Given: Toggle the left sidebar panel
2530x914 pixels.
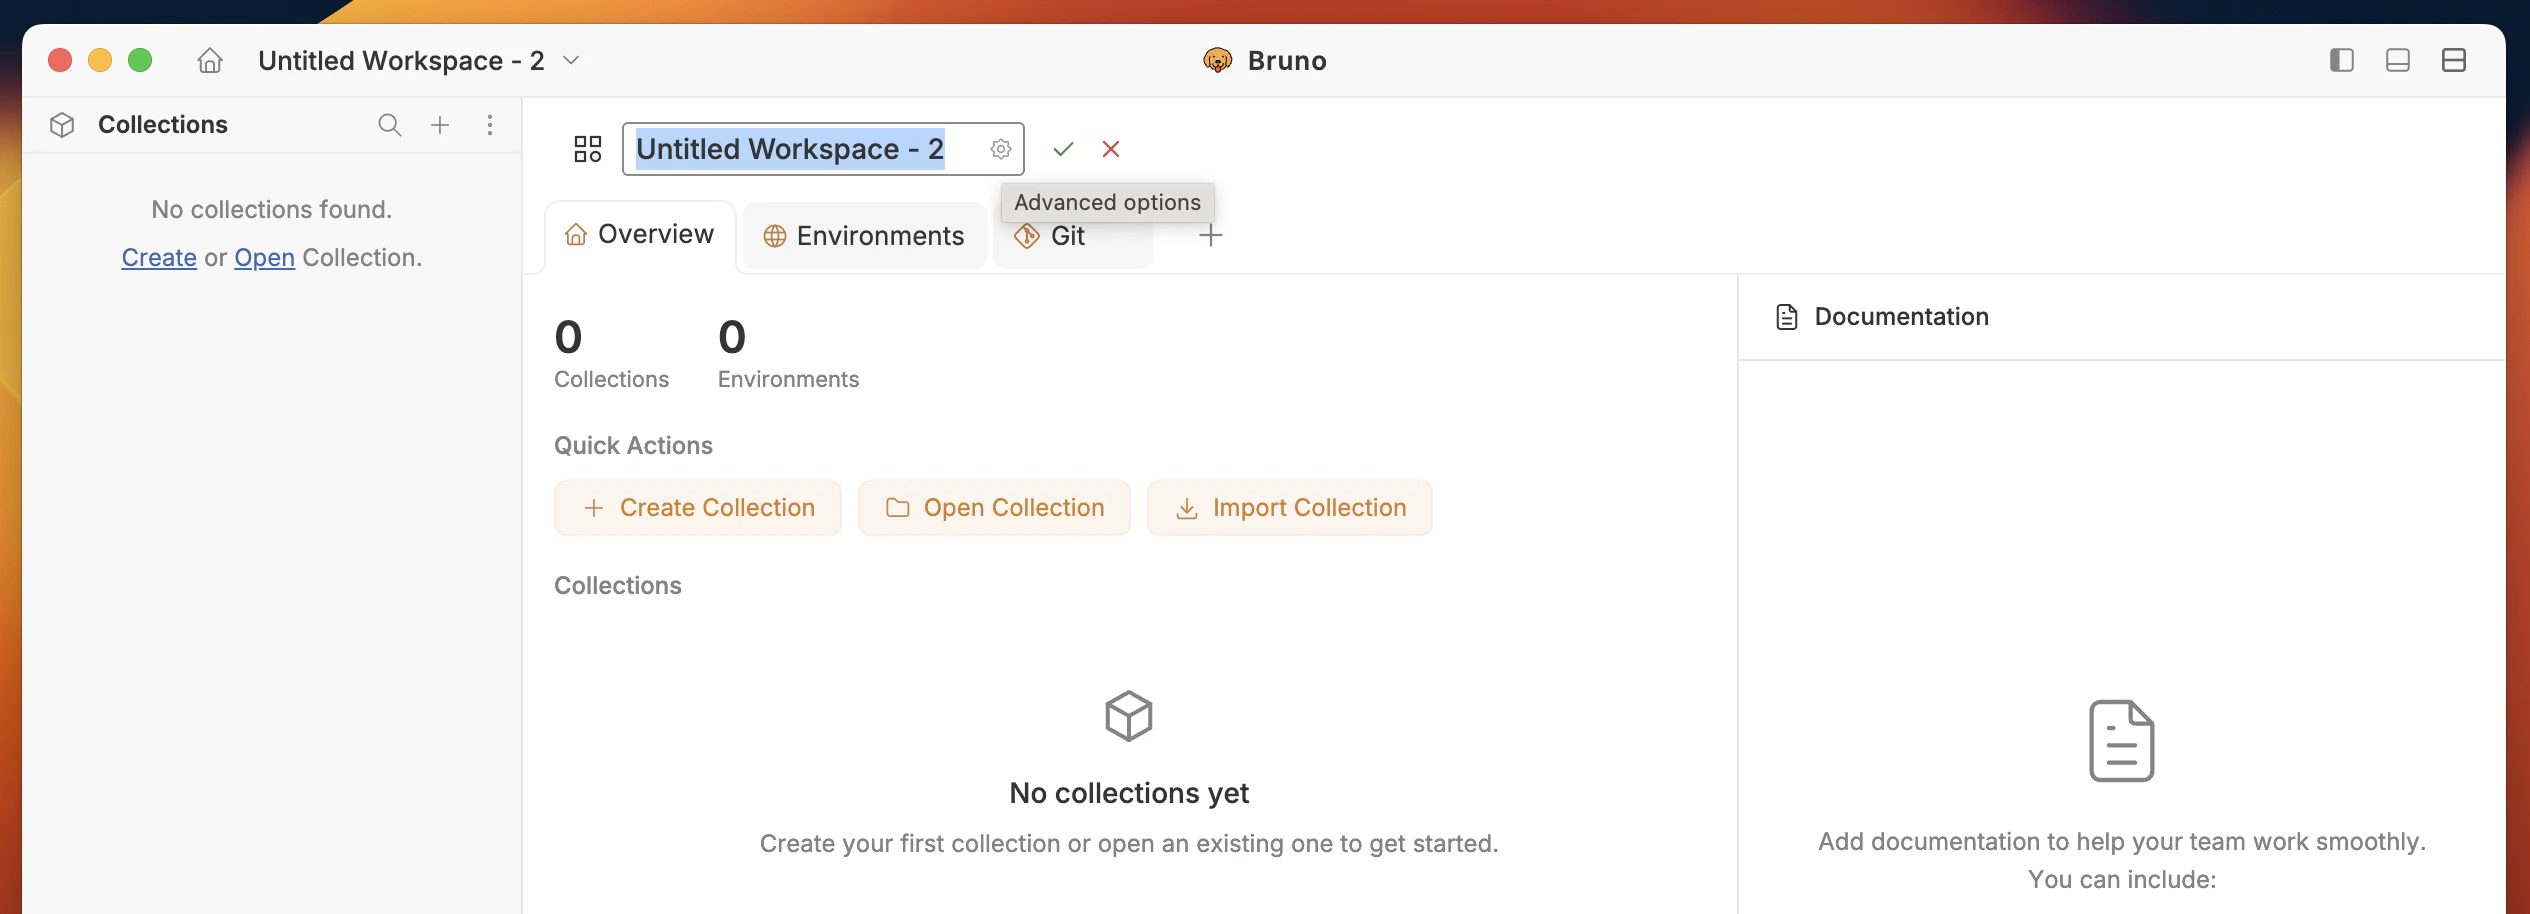Looking at the screenshot, I should [x=2340, y=60].
